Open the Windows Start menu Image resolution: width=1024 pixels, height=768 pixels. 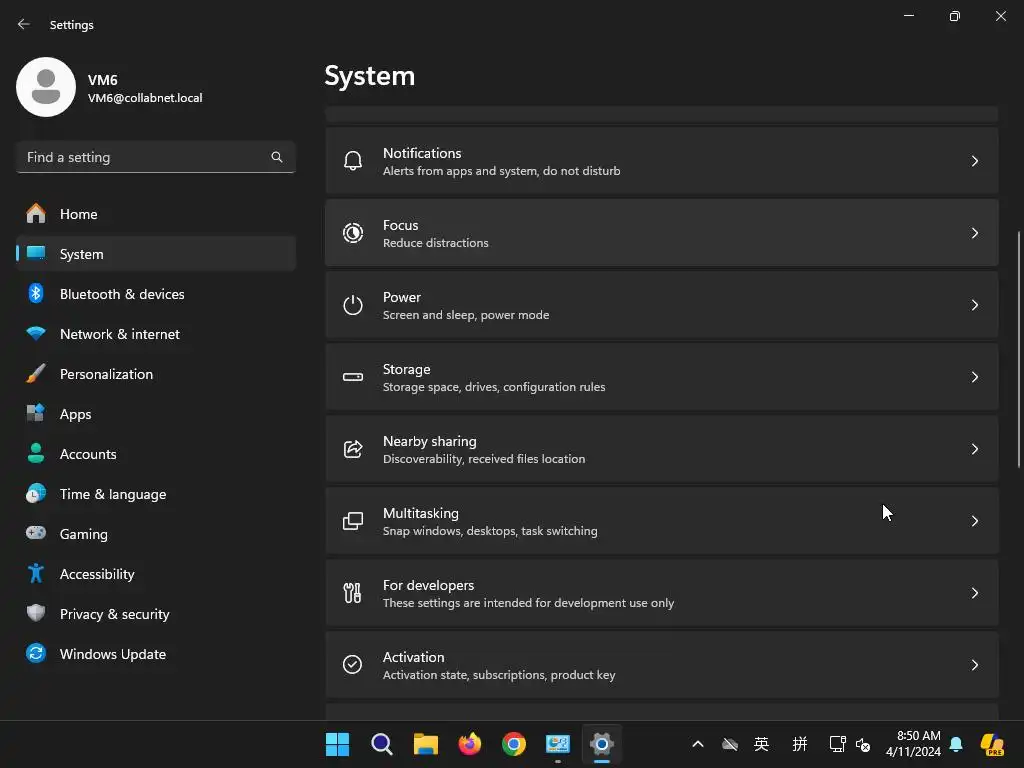[338, 744]
